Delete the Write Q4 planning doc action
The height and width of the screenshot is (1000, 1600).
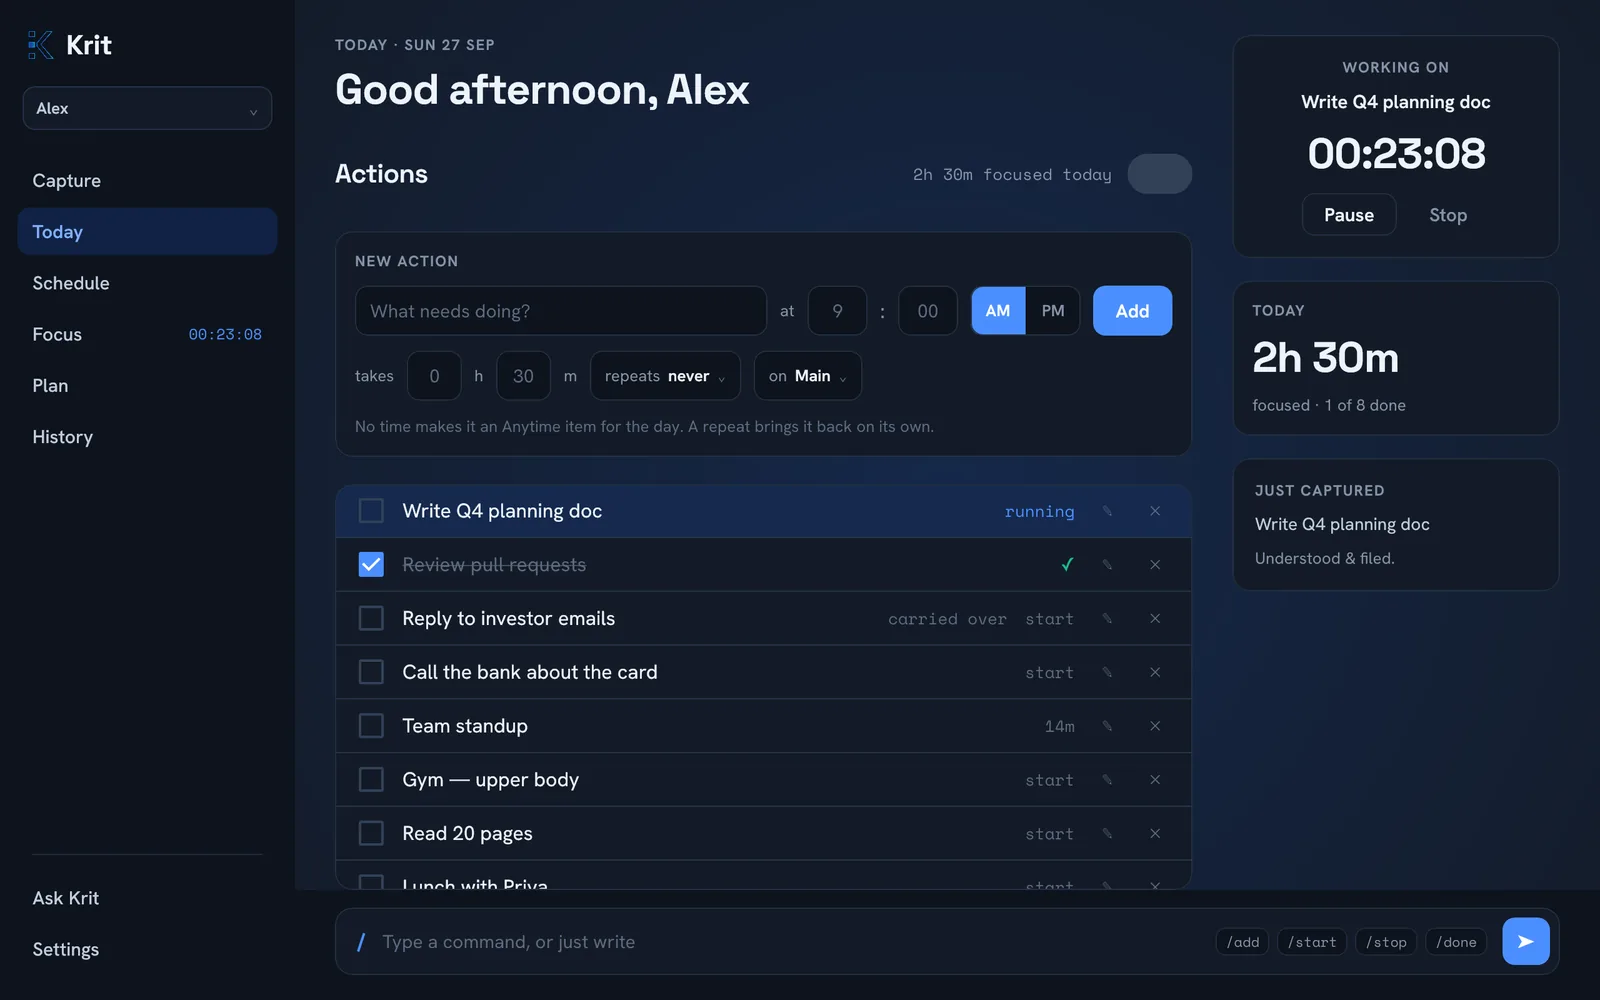pyautogui.click(x=1155, y=511)
